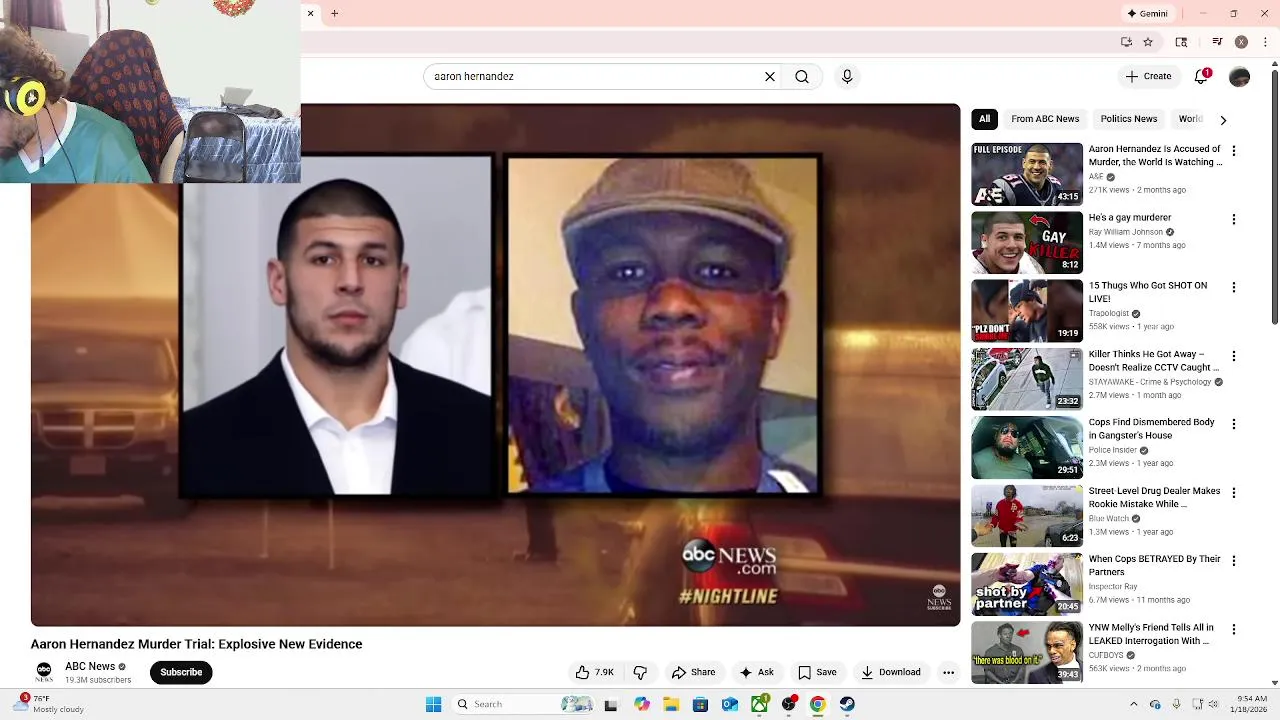Viewport: 1280px width, 720px height.
Task: Show more filter chips with arrow
Action: click(1223, 120)
